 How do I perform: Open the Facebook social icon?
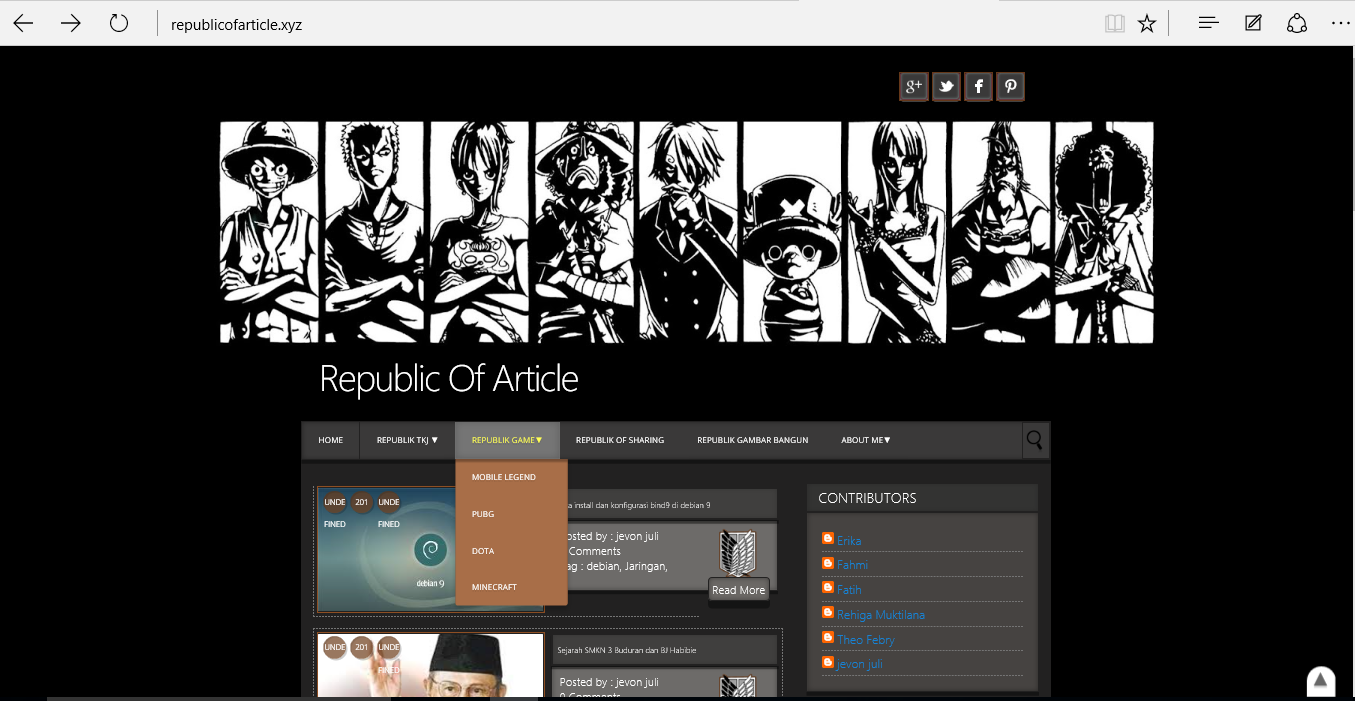[978, 87]
